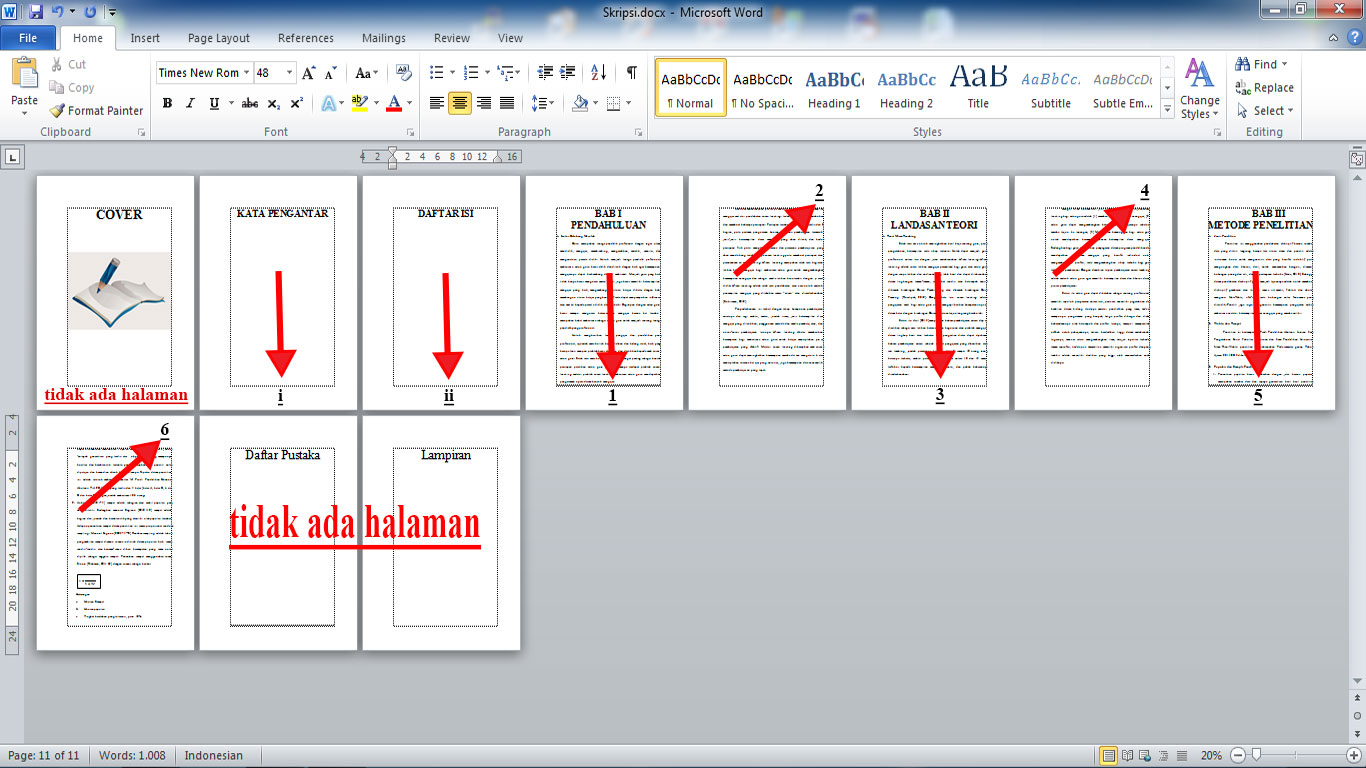
Task: Apply the Title style
Action: (x=978, y=88)
